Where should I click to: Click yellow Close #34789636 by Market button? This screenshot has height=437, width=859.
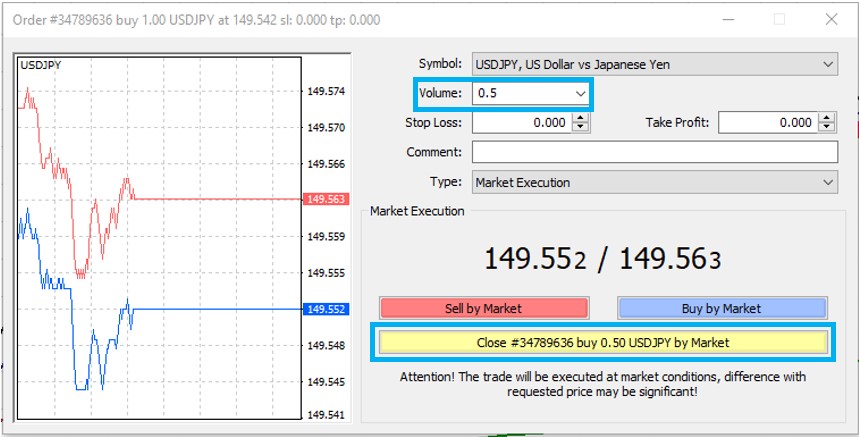coord(602,342)
